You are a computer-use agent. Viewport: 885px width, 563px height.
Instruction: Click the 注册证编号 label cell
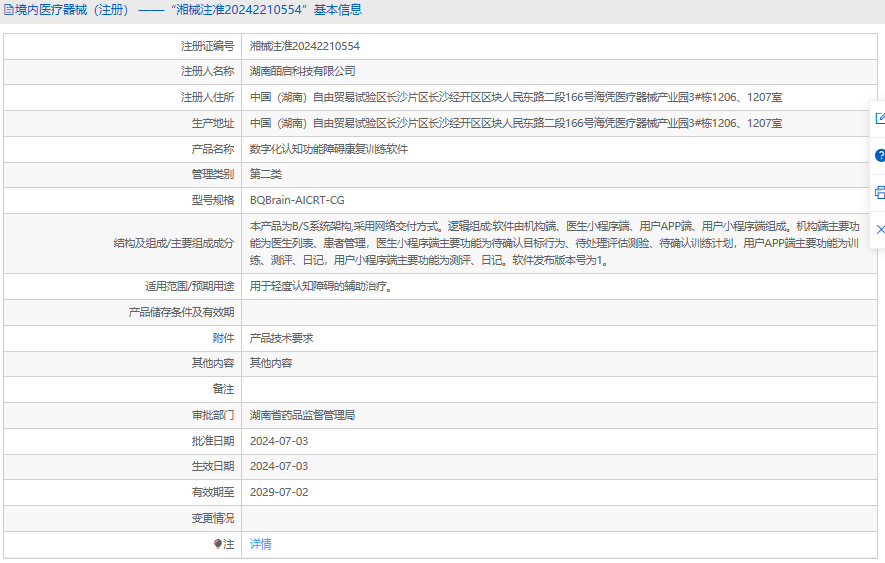point(207,46)
